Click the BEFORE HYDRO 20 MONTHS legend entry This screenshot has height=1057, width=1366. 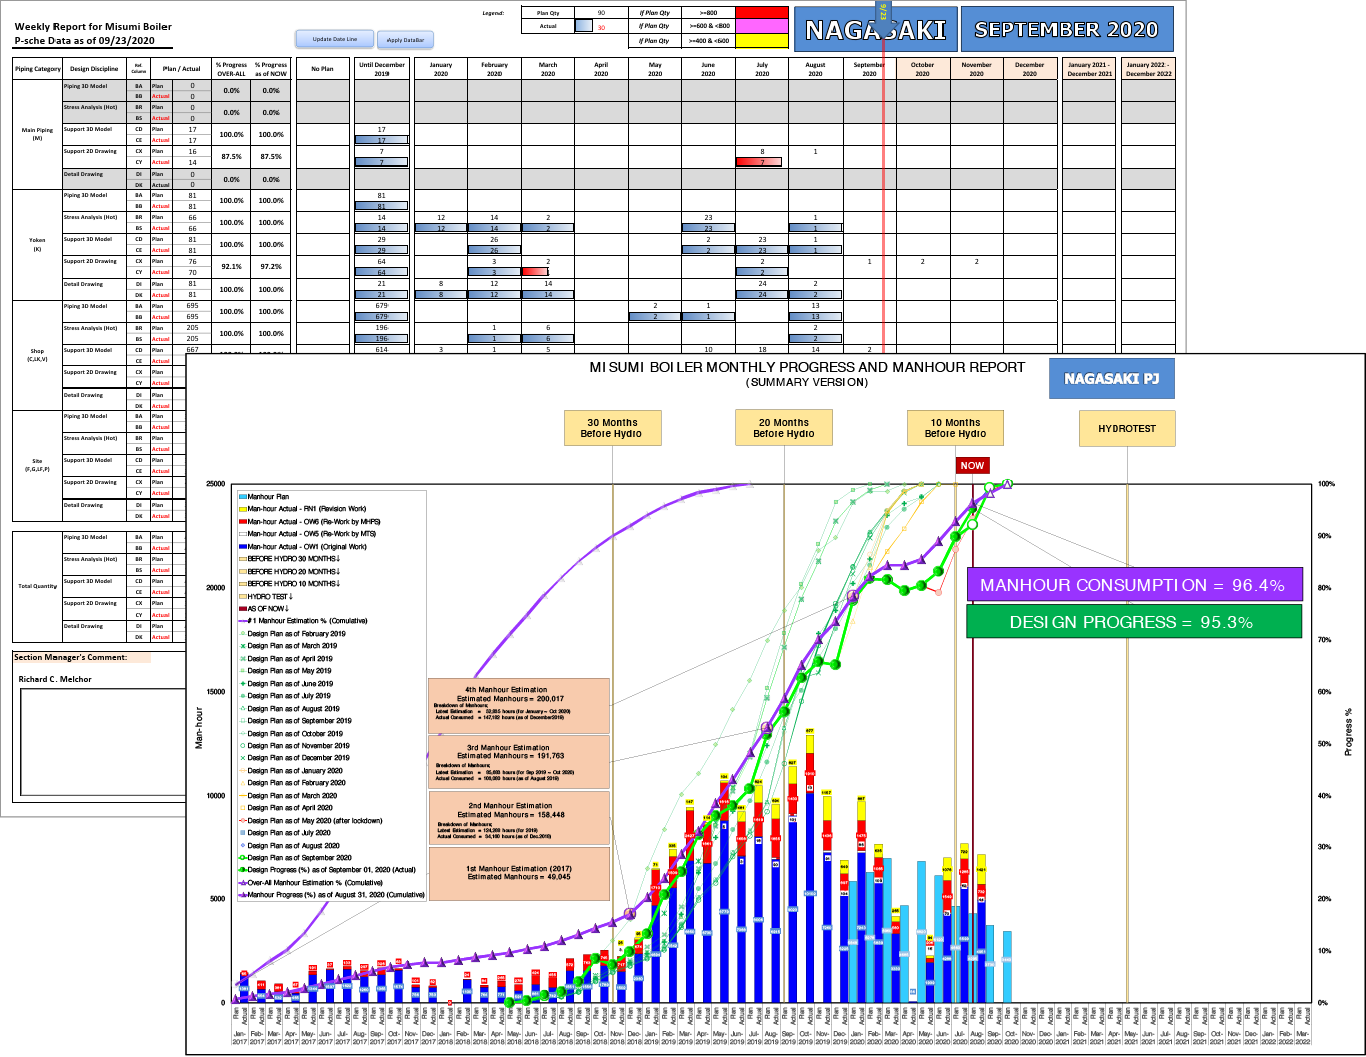[x=290, y=571]
